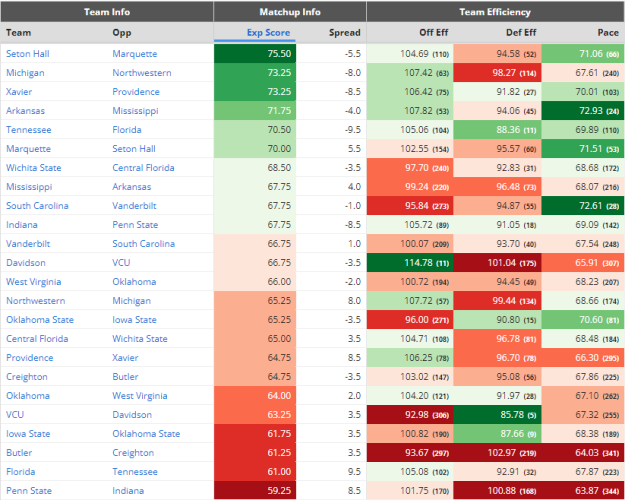The width and height of the screenshot is (625, 500).
Task: Select Iowa State's 87.66 Def Eff cell
Action: [x=497, y=433]
